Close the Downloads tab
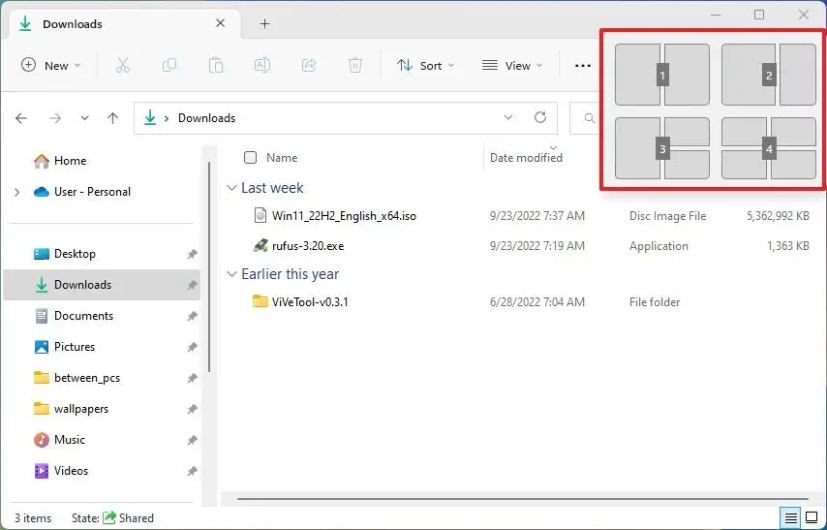 pos(220,23)
